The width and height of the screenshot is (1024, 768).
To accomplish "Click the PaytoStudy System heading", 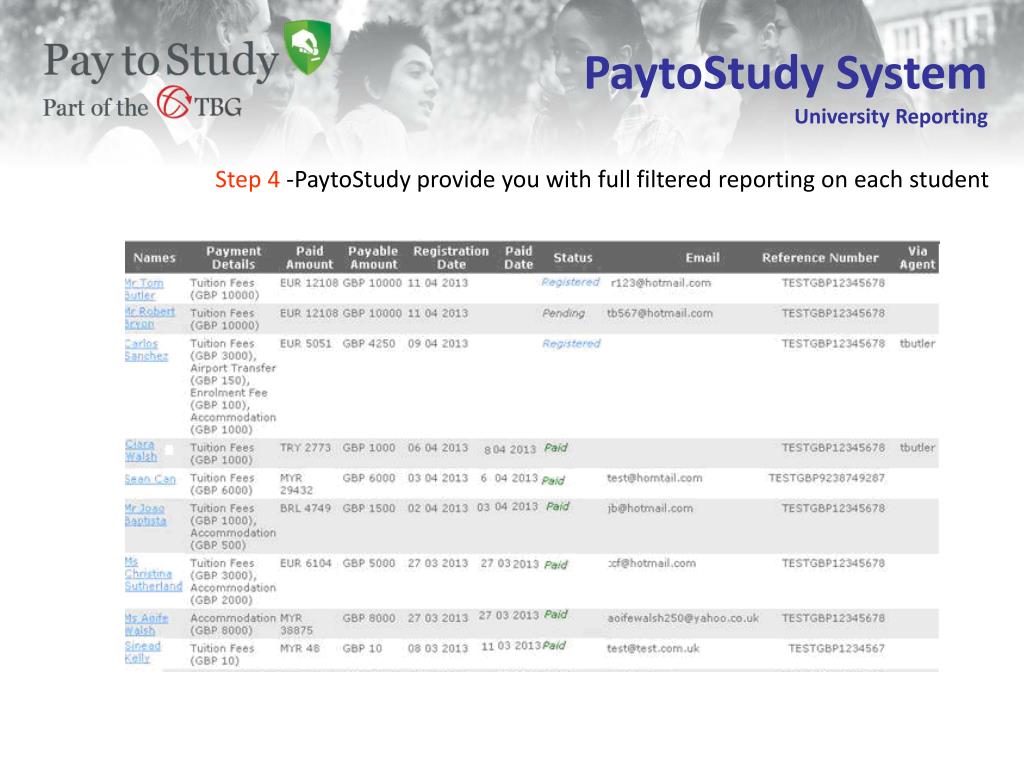I will tap(785, 73).
